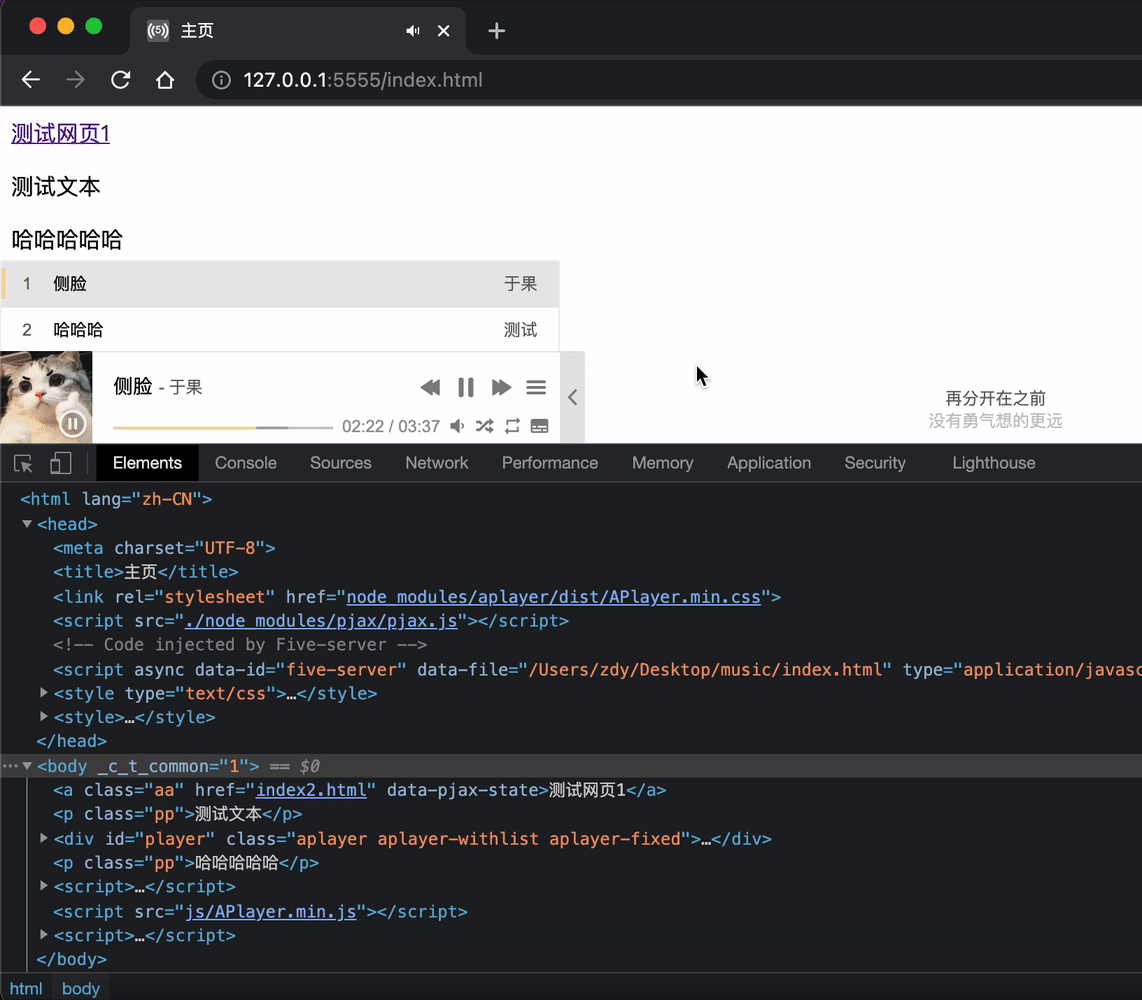This screenshot has height=1000, width=1142.
Task: Expand the first collapsed script node in body
Action: [44, 886]
